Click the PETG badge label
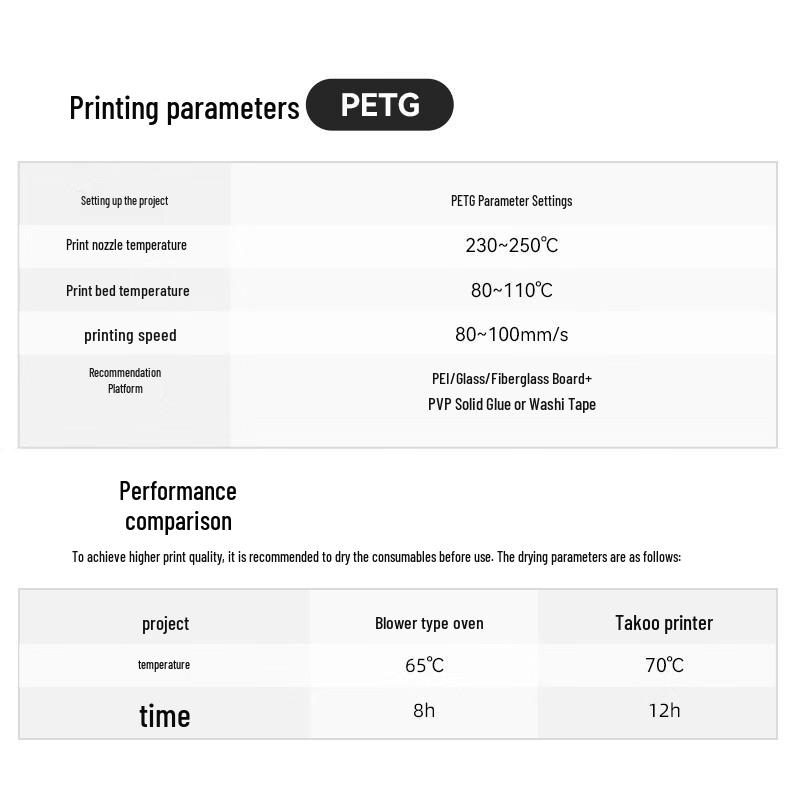Viewport: 800px width, 800px height. pos(380,105)
